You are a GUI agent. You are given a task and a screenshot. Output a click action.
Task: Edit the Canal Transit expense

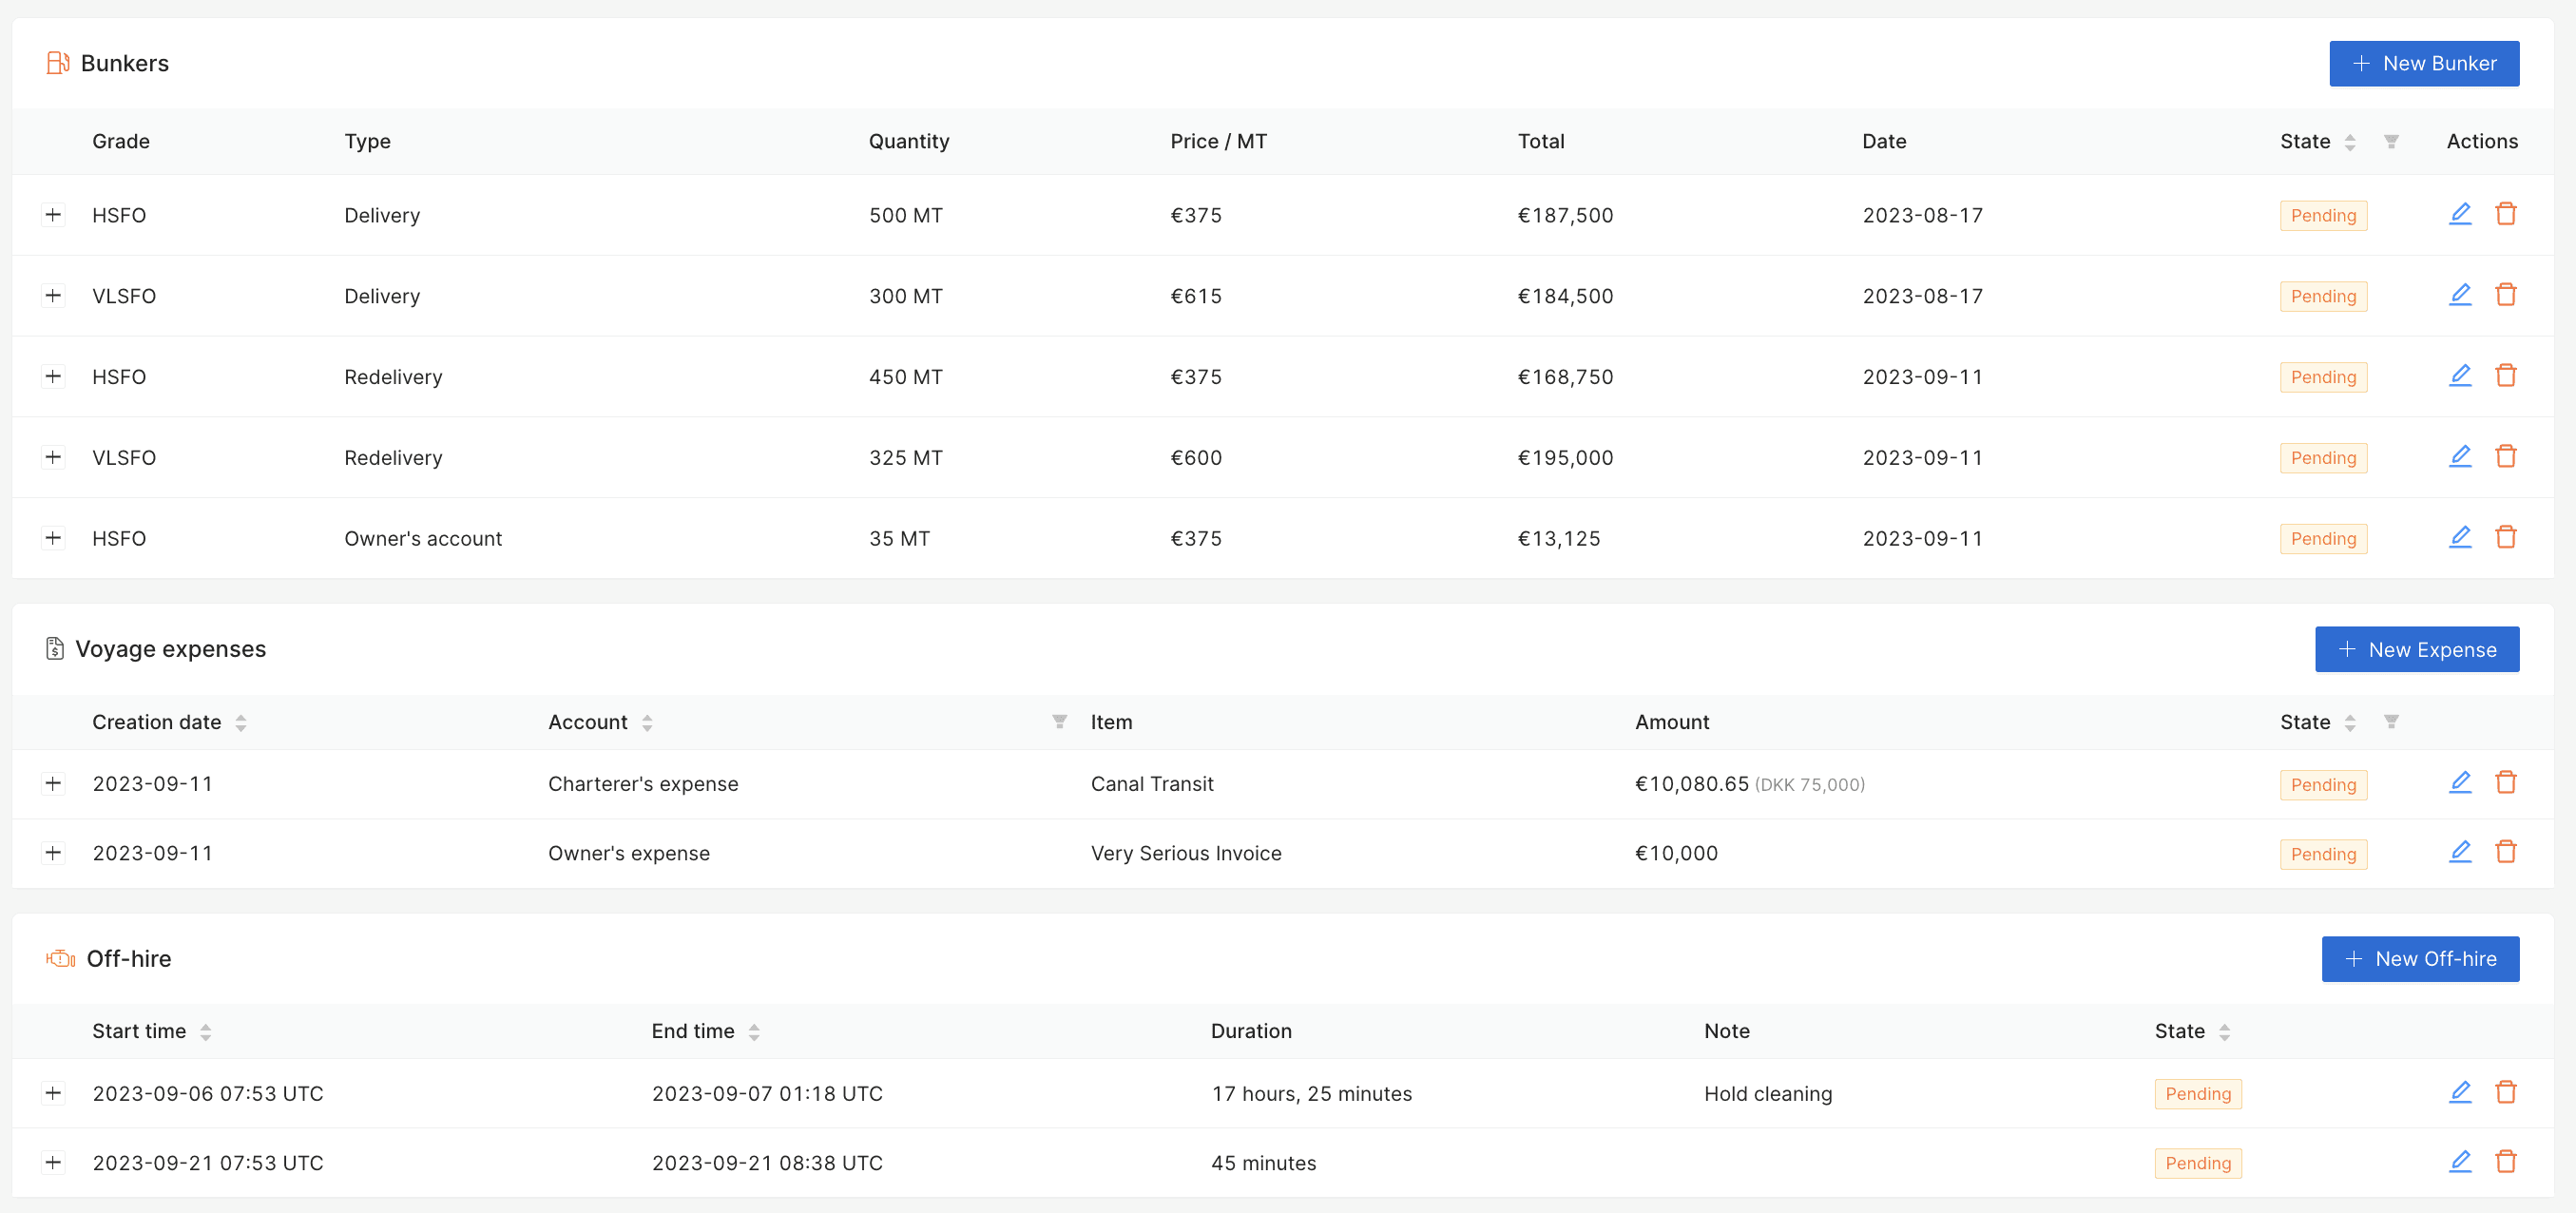[x=2459, y=783]
